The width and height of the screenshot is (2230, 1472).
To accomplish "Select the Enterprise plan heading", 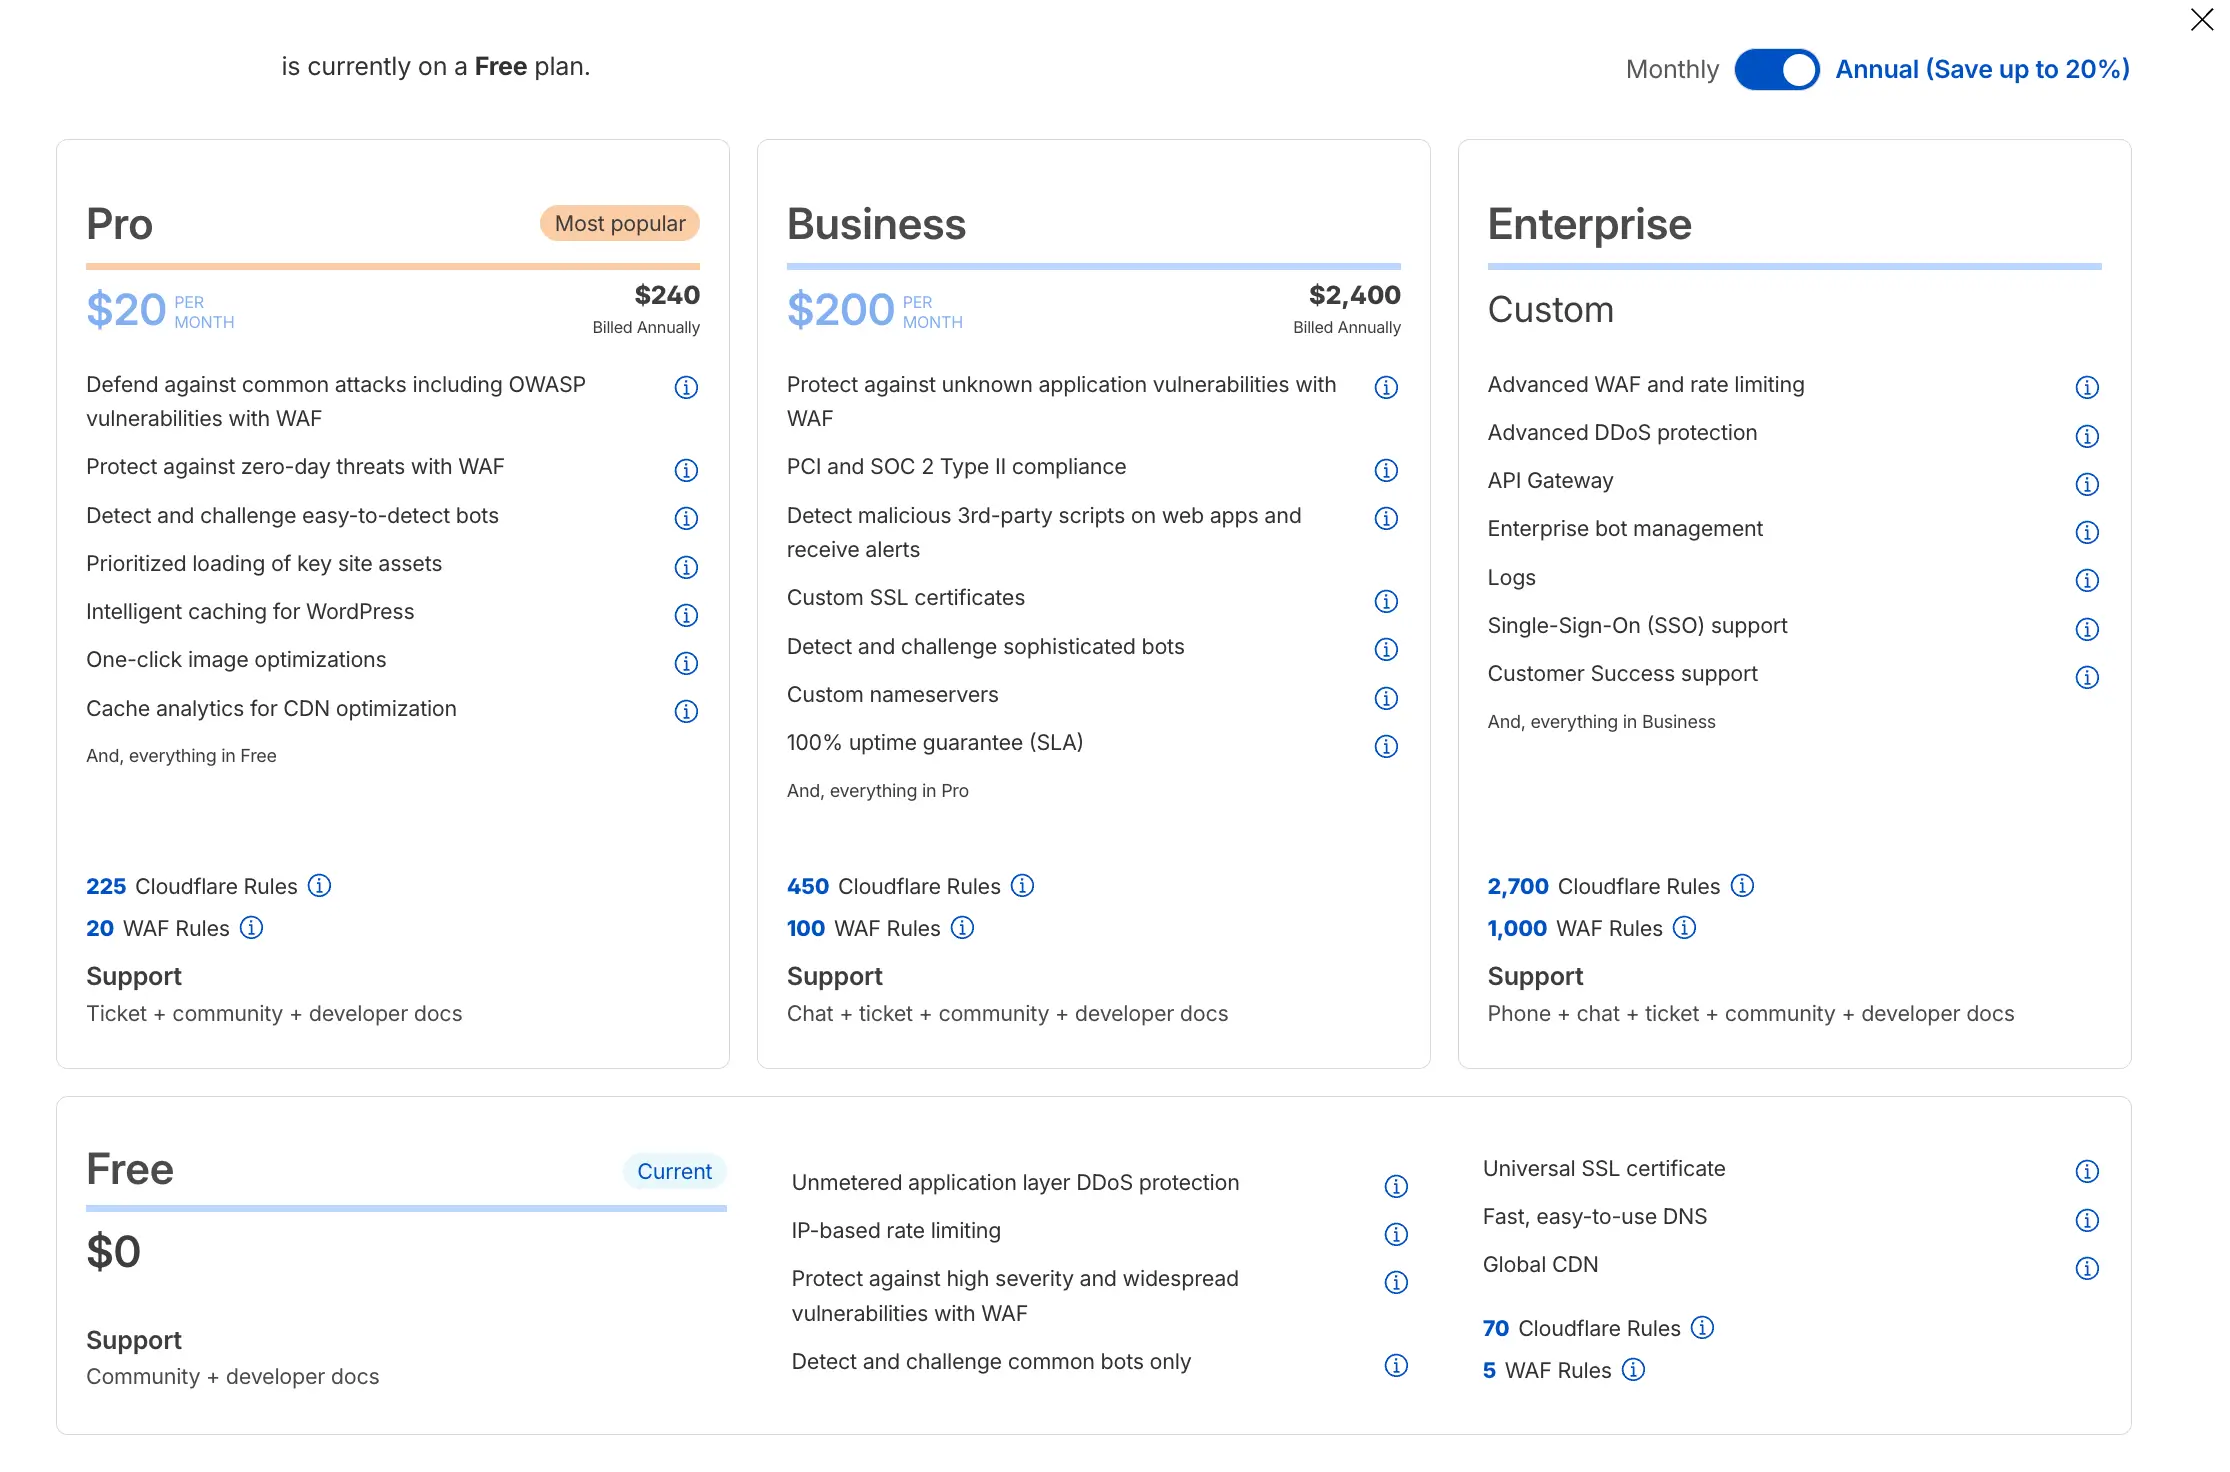I will pos(1589,224).
